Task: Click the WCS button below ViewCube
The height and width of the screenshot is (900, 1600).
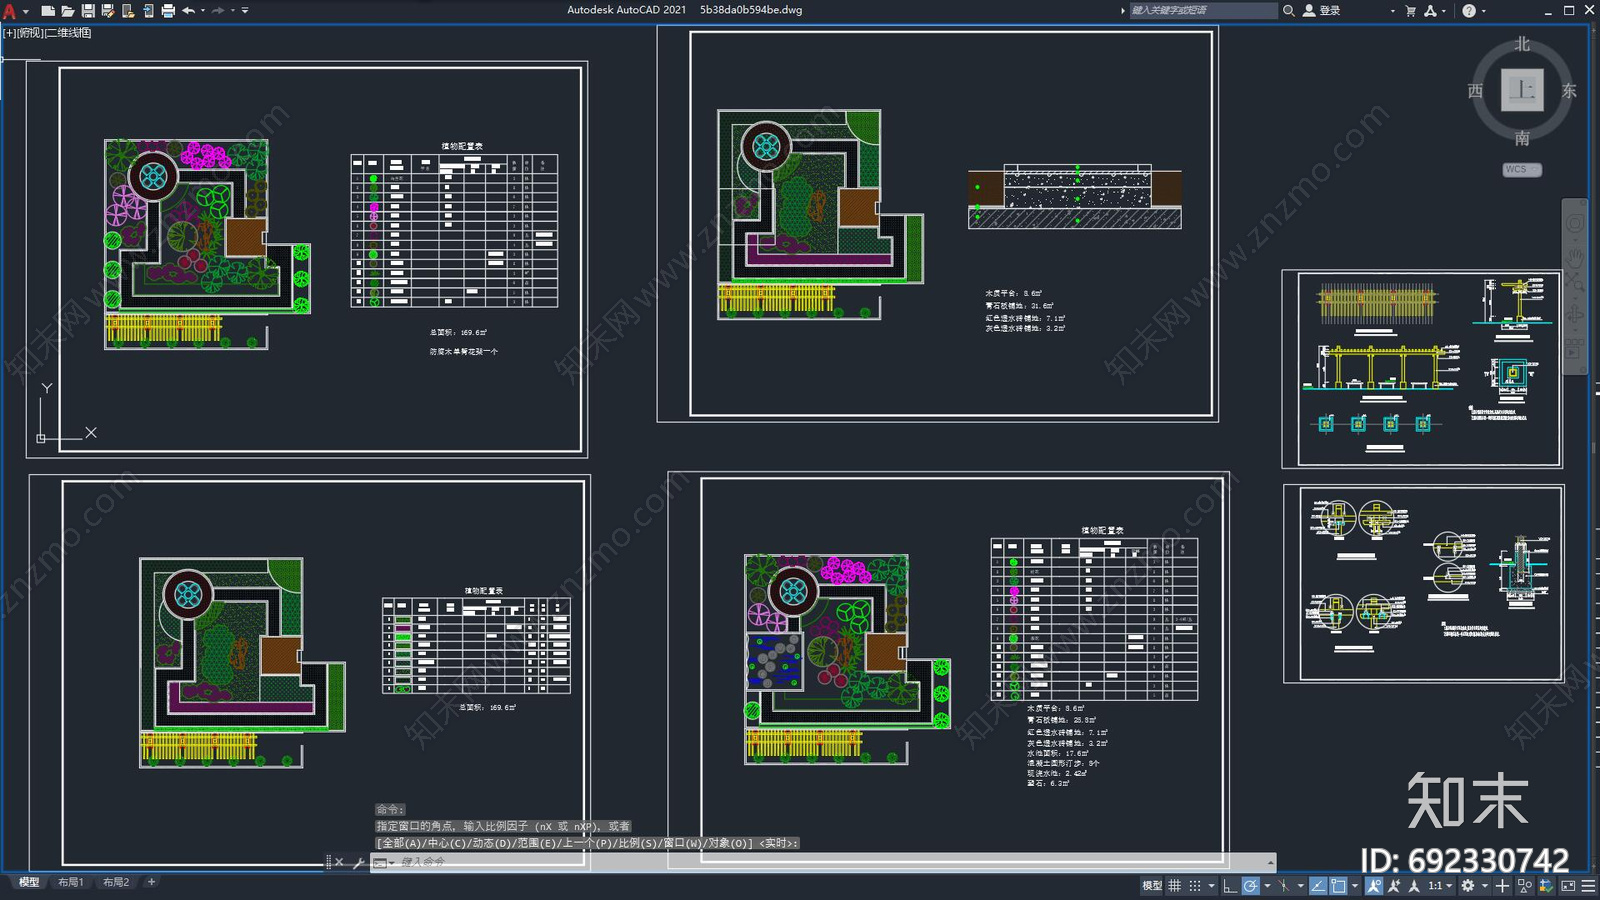Action: point(1521,170)
